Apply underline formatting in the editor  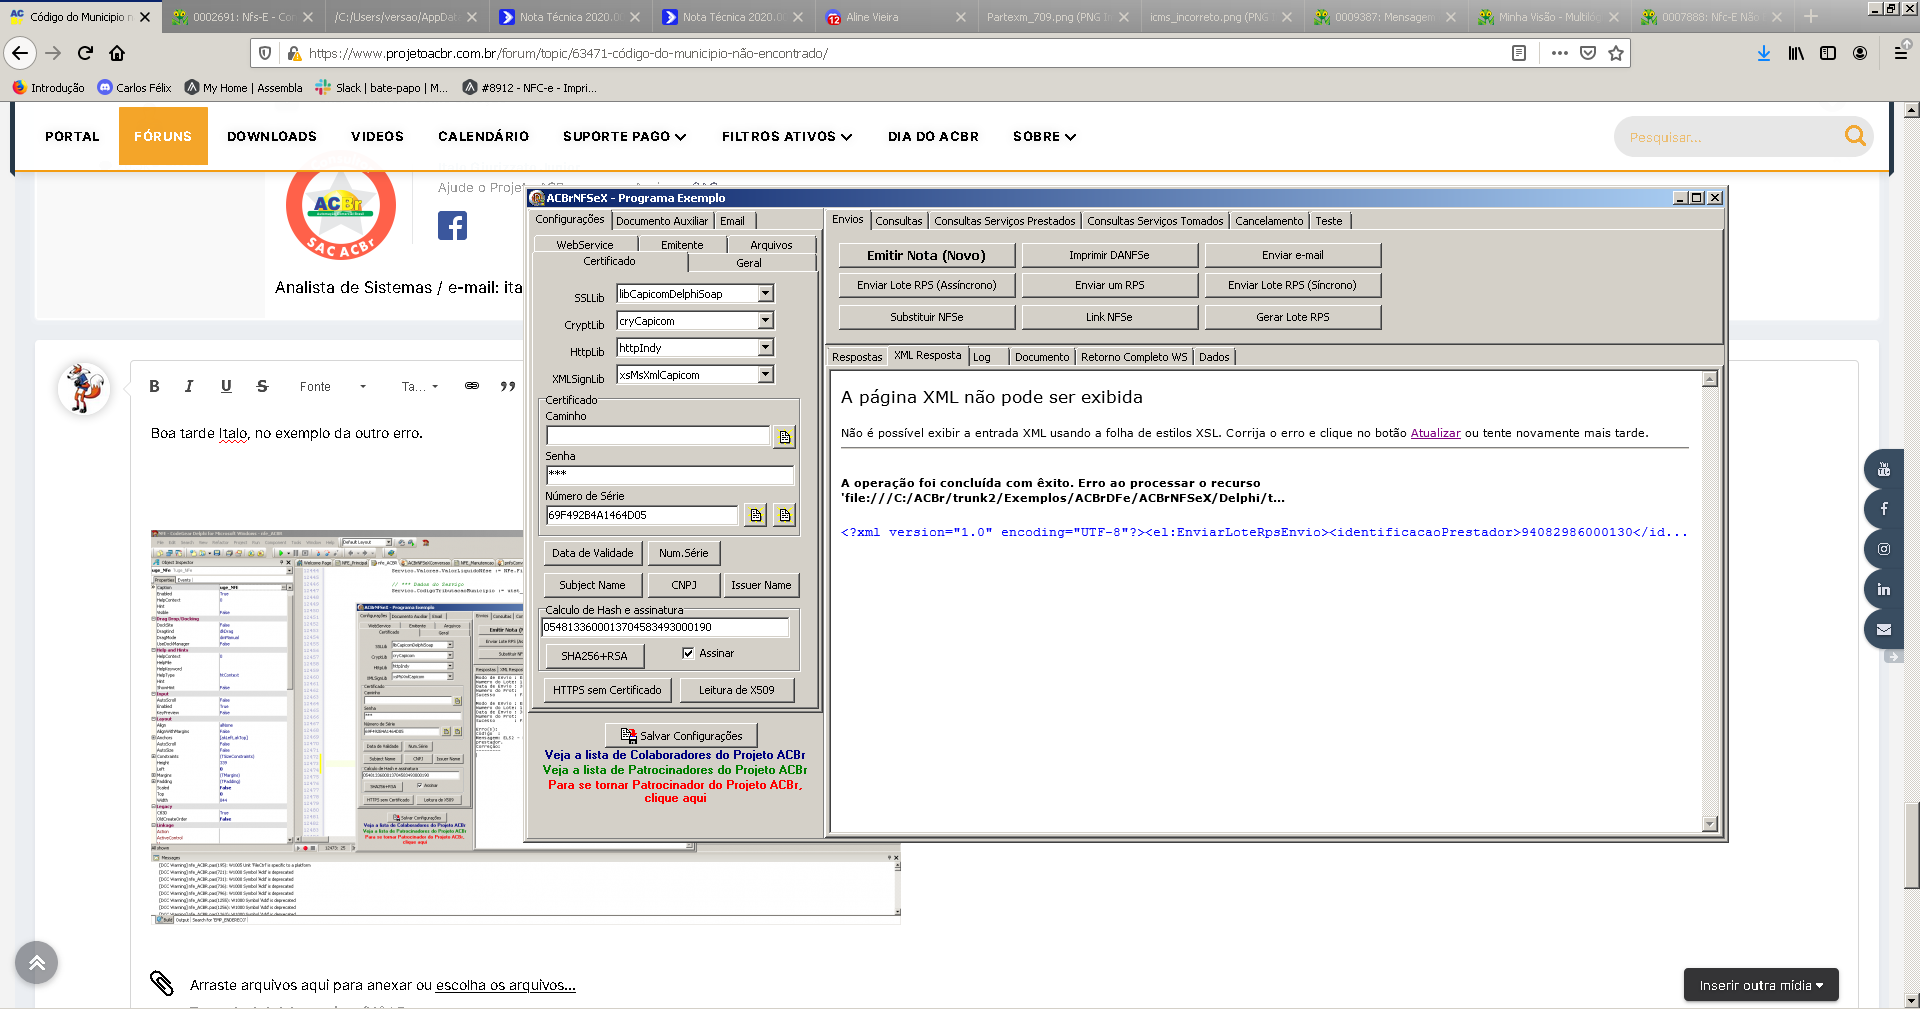[x=226, y=386]
